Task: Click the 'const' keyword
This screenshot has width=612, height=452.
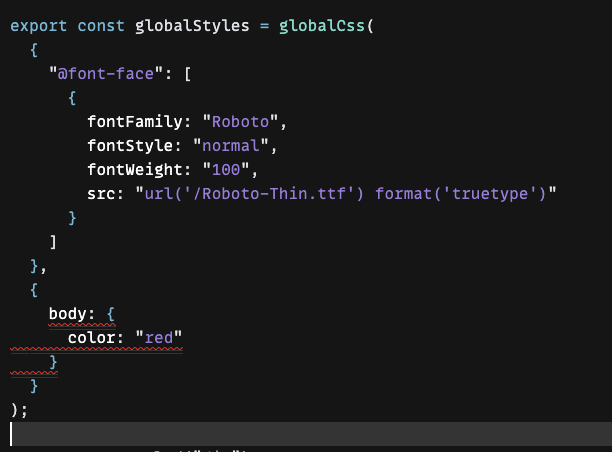Action: coord(101,26)
